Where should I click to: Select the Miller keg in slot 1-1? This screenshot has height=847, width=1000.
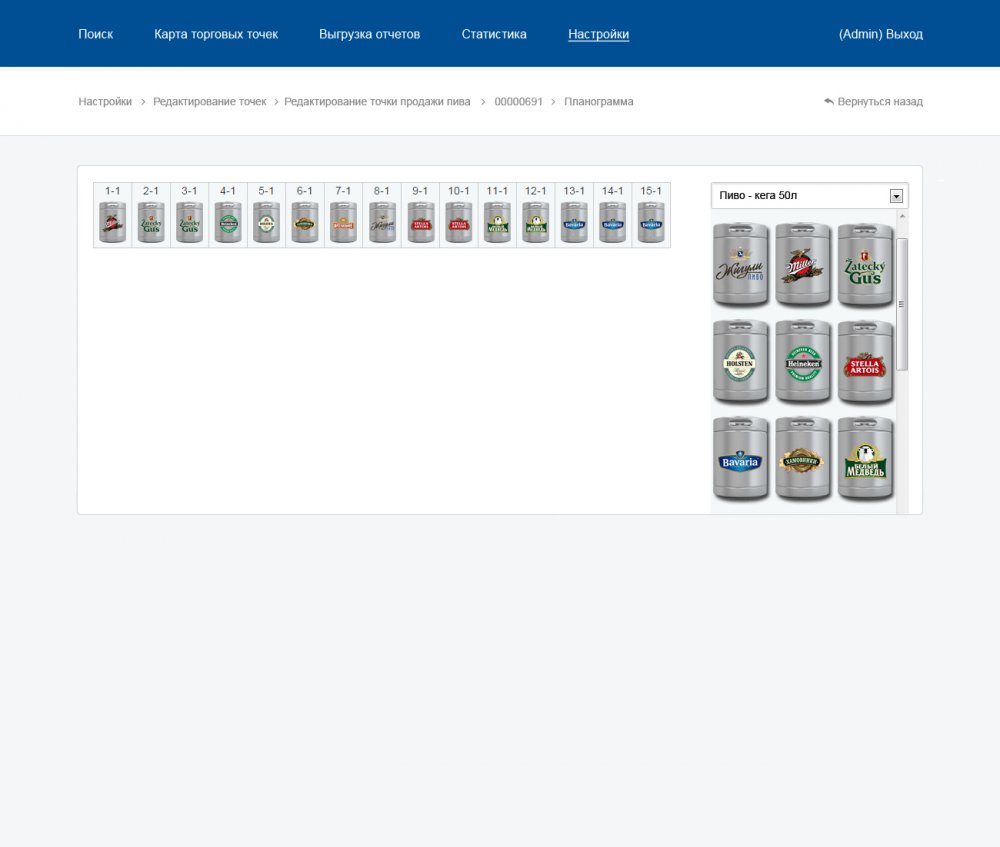coord(113,222)
